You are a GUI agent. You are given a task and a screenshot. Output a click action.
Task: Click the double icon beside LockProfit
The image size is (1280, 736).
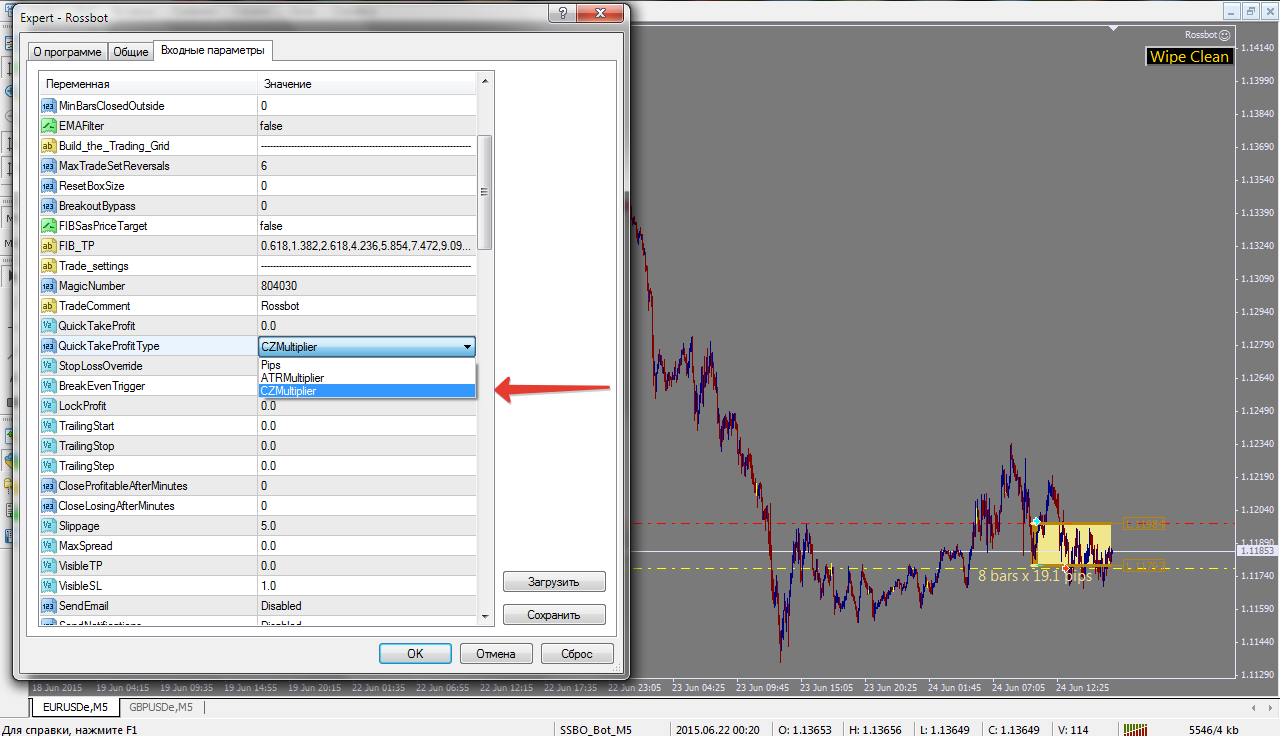pos(48,406)
